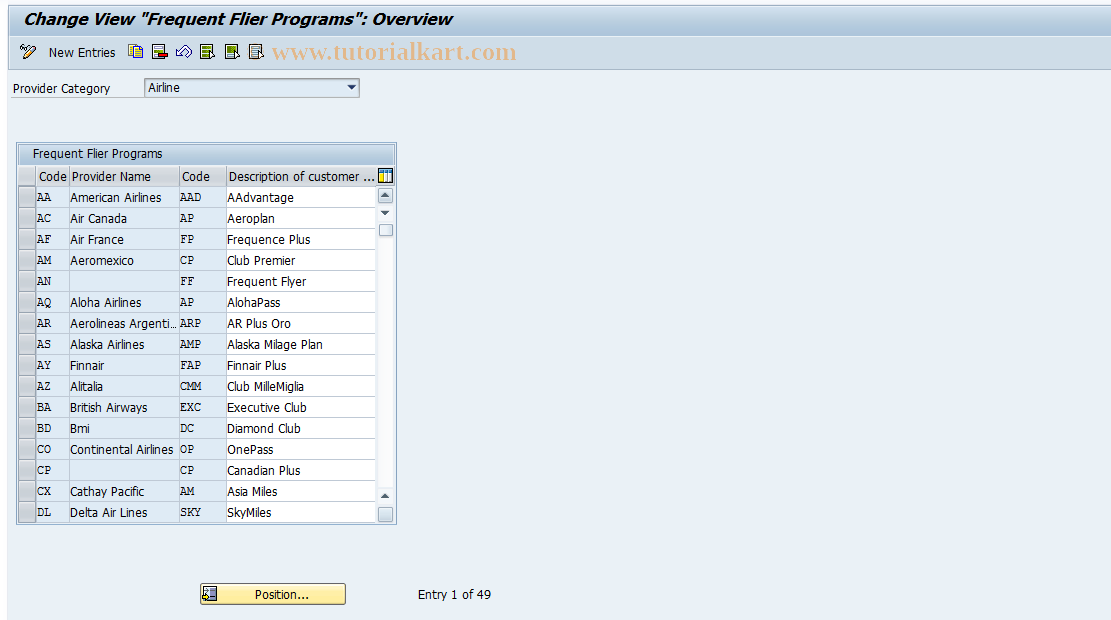1111x620 pixels.
Task: Click the Club MilleMiglia cell
Action: 300,386
